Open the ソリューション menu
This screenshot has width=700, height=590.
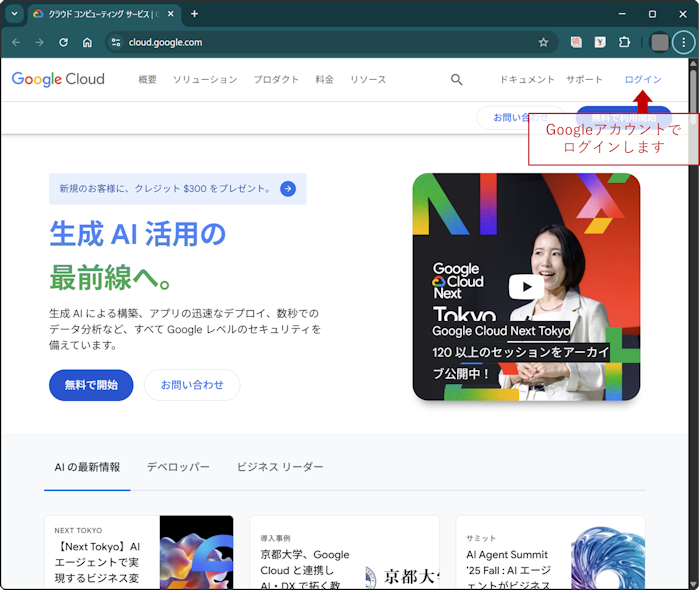click(x=204, y=80)
